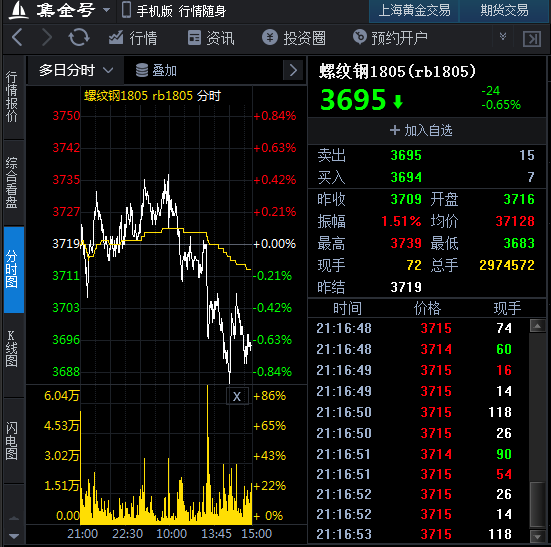Viewport: 551px width, 547px height.
Task: Click trade row 21:16:53 with volume 118
Action: [x=418, y=534]
